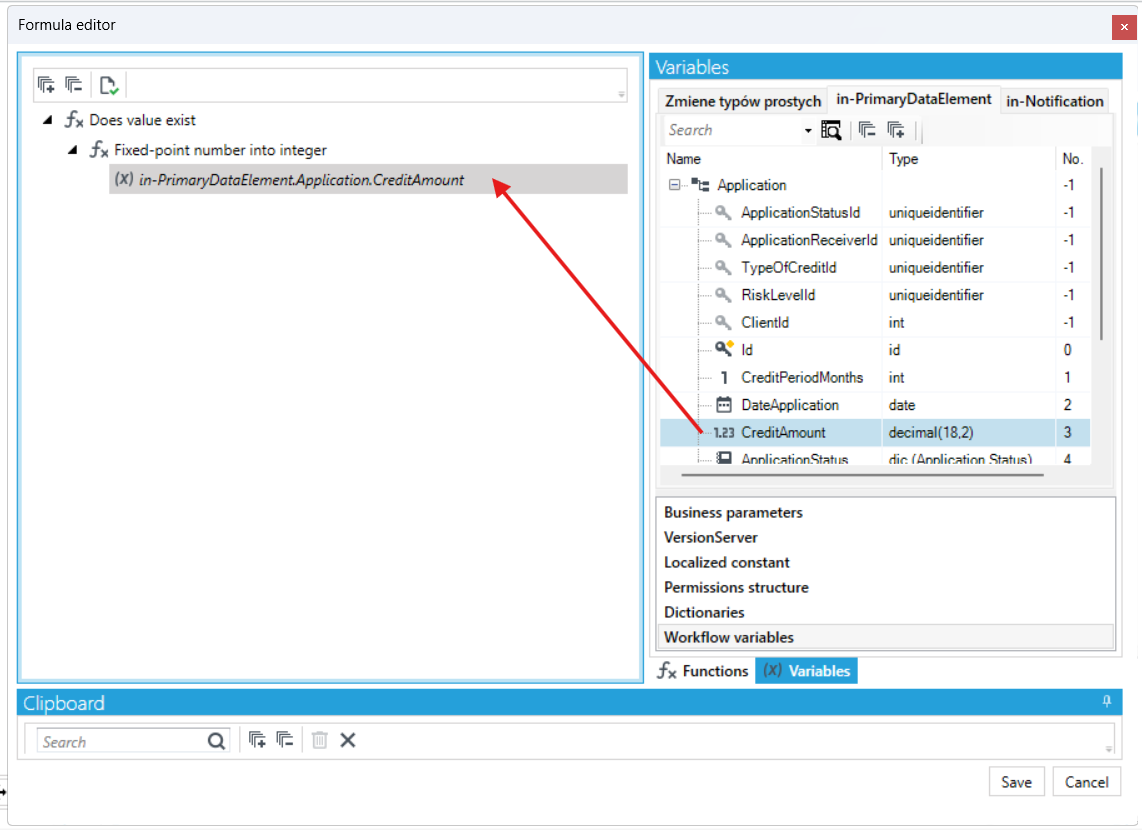1142x830 pixels.
Task: Click expand all icon in Variables toolbar
Action: point(896,130)
